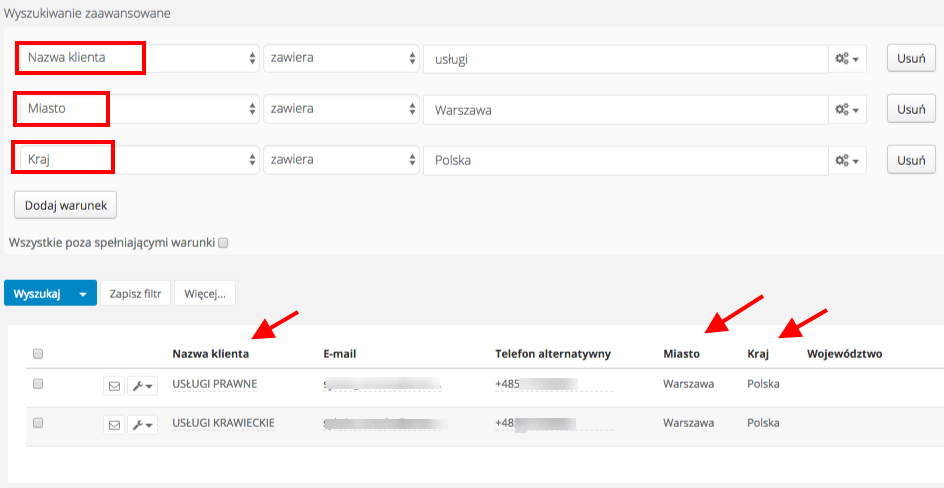Click the blurred email of USŁUGI PRAWNE
The image size is (944, 488).
coord(383,383)
